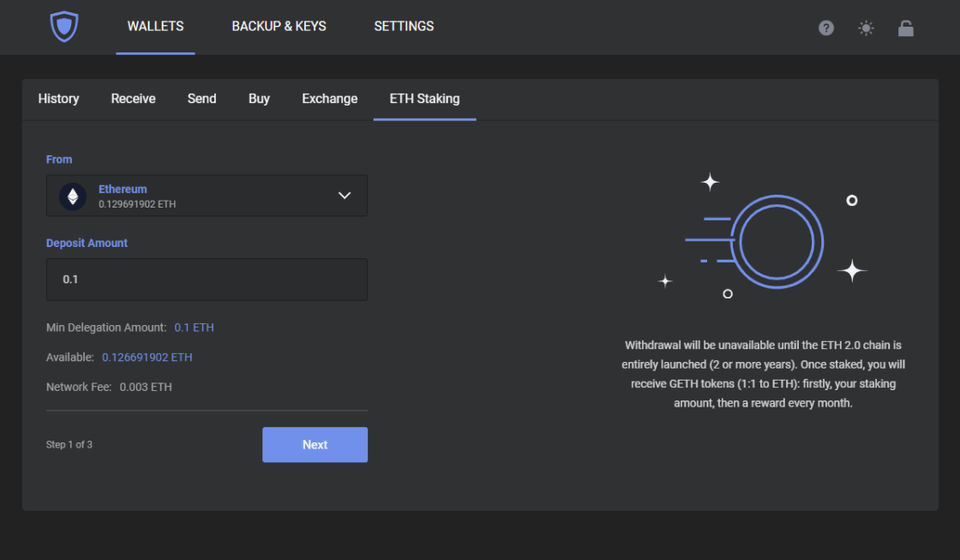Screen dimensions: 960x560
Task: Click the Ethereum coin icon
Action: (x=72, y=196)
